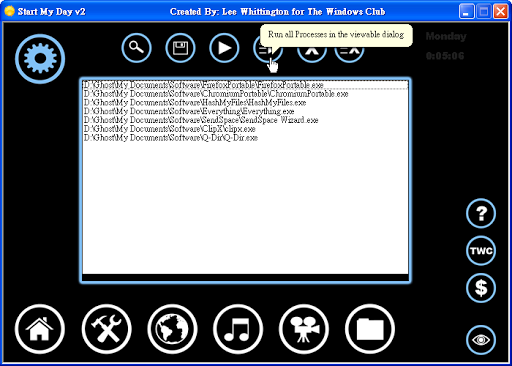
Task: Minimize the Start My Day window
Action: click(466, 12)
